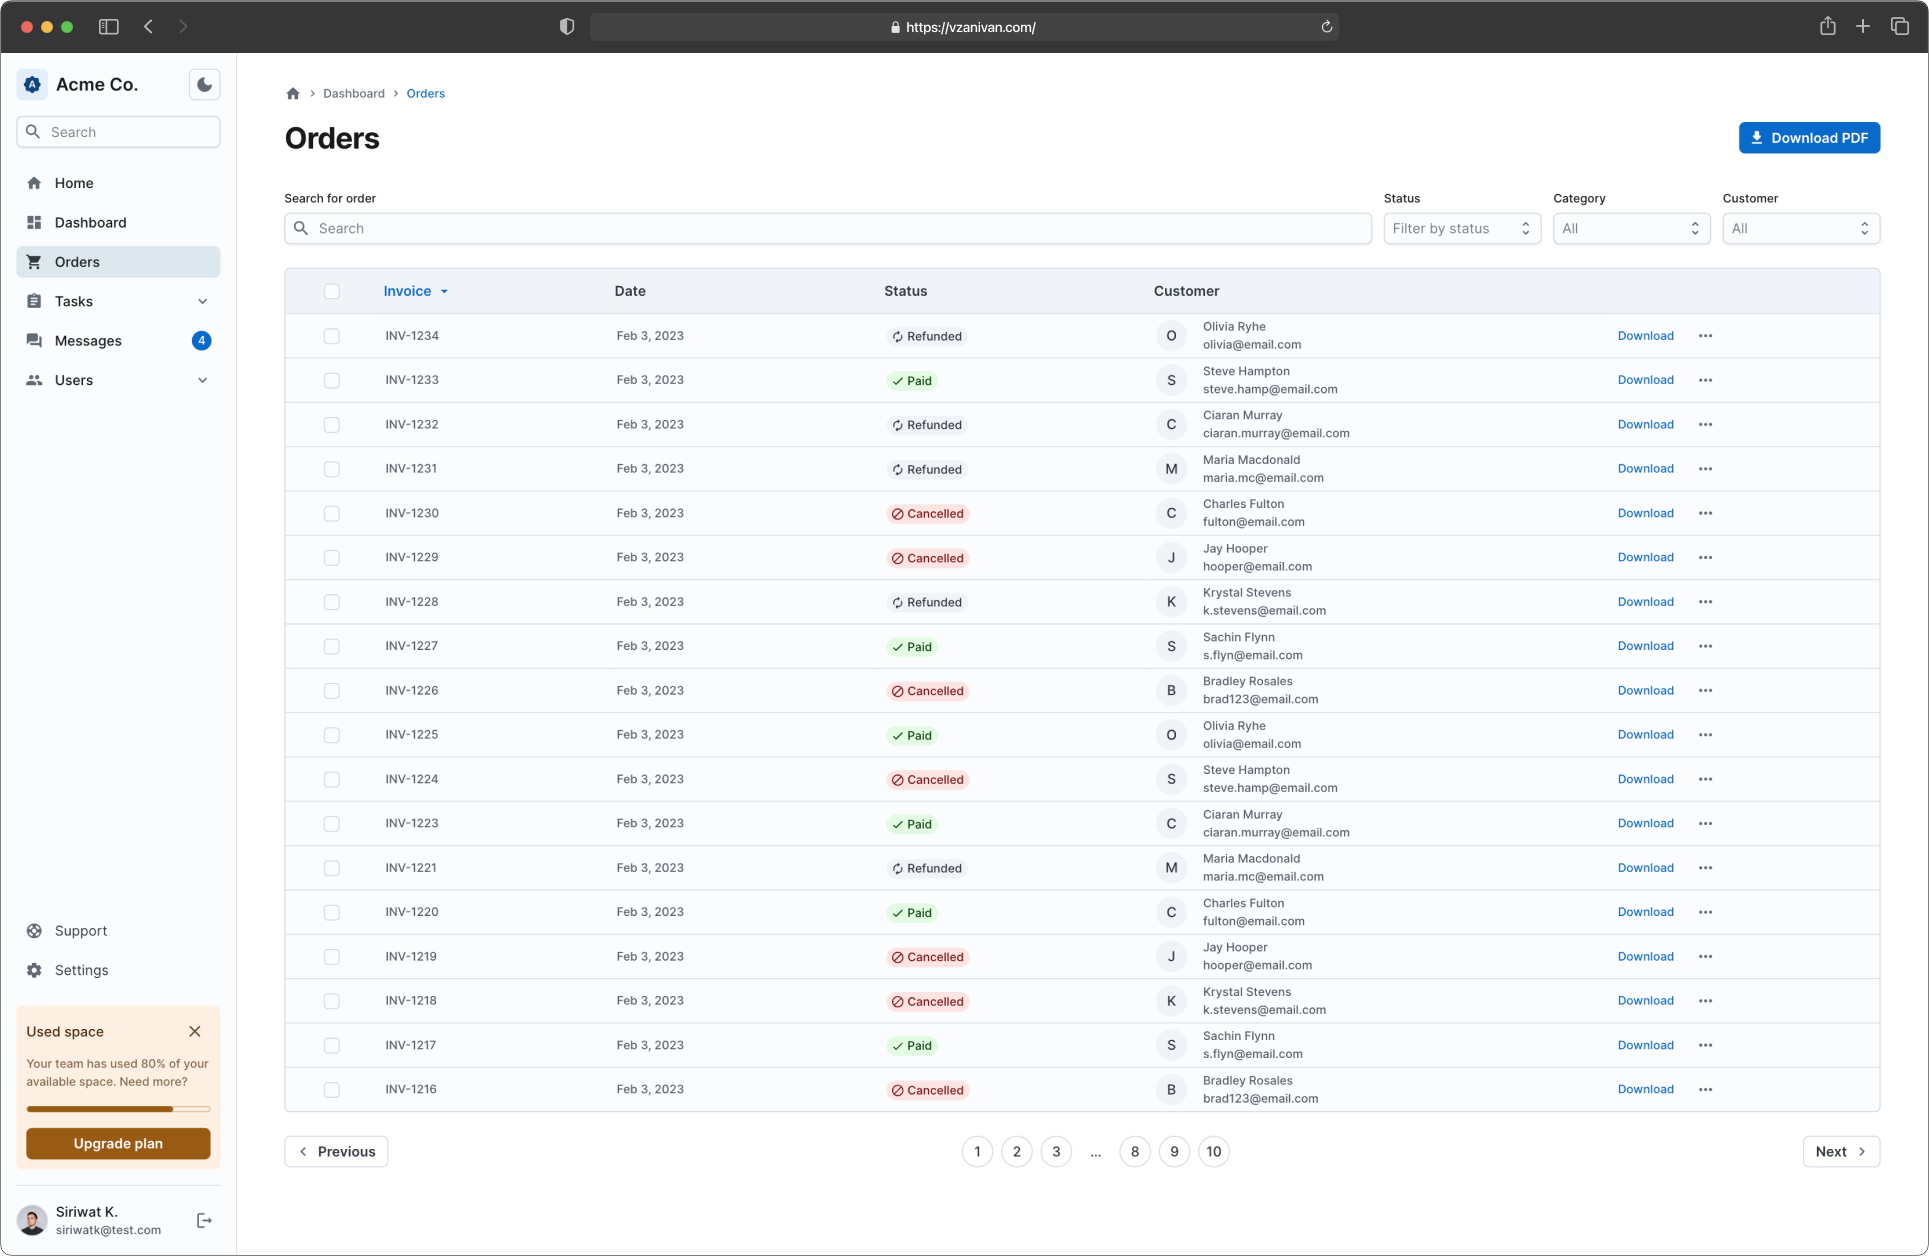
Task: Click the privacy shield icon
Action: click(567, 27)
